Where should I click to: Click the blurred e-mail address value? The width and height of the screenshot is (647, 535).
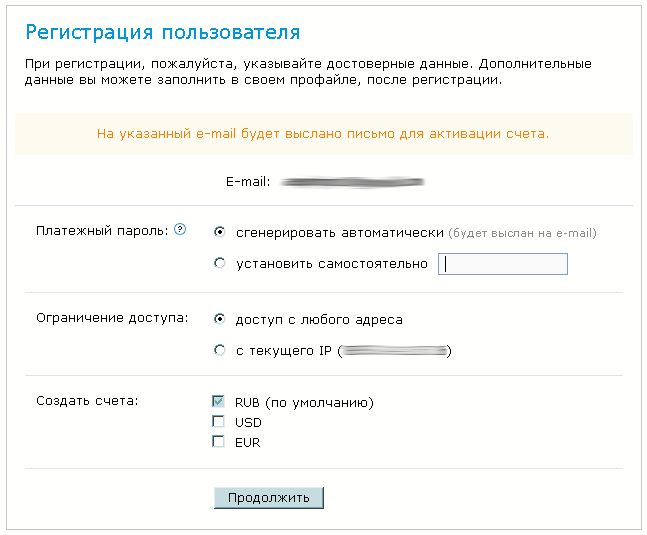point(352,183)
